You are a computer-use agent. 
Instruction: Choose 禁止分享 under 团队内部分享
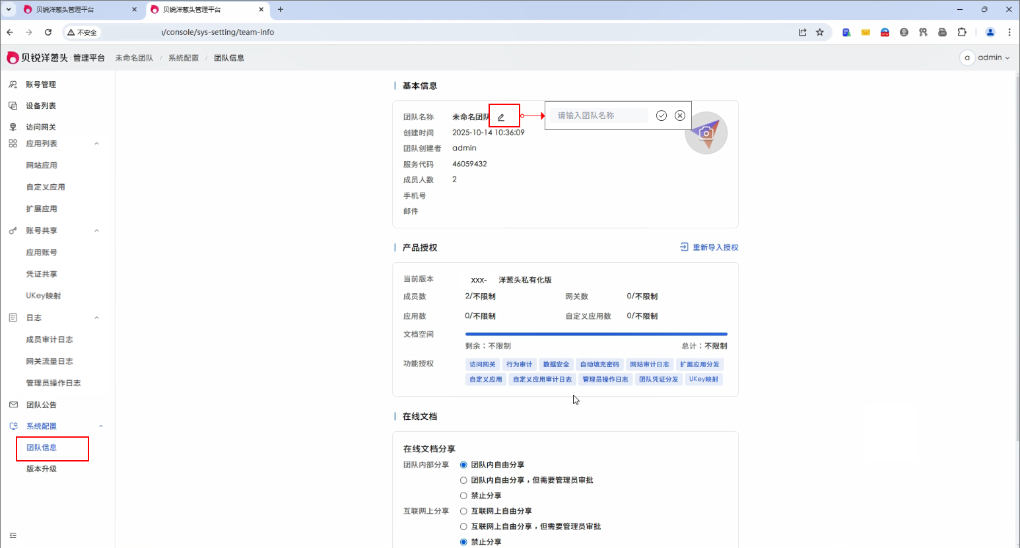coord(463,495)
